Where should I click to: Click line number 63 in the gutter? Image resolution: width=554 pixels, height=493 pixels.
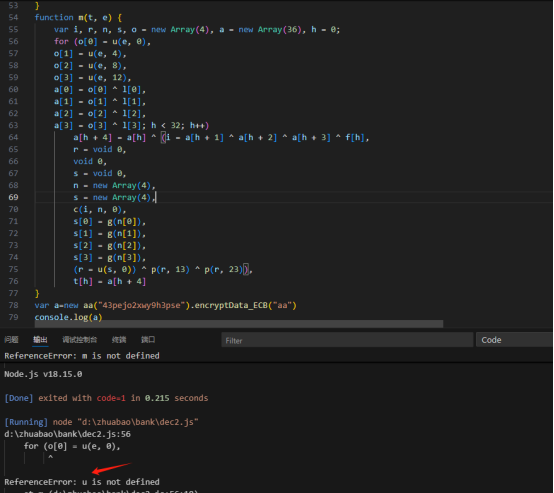click(x=13, y=125)
